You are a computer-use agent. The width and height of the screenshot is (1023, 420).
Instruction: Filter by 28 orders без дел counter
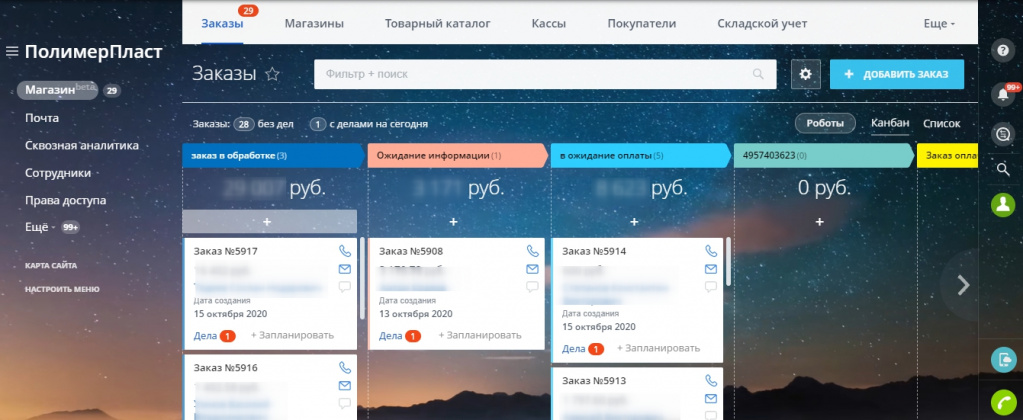coord(263,124)
